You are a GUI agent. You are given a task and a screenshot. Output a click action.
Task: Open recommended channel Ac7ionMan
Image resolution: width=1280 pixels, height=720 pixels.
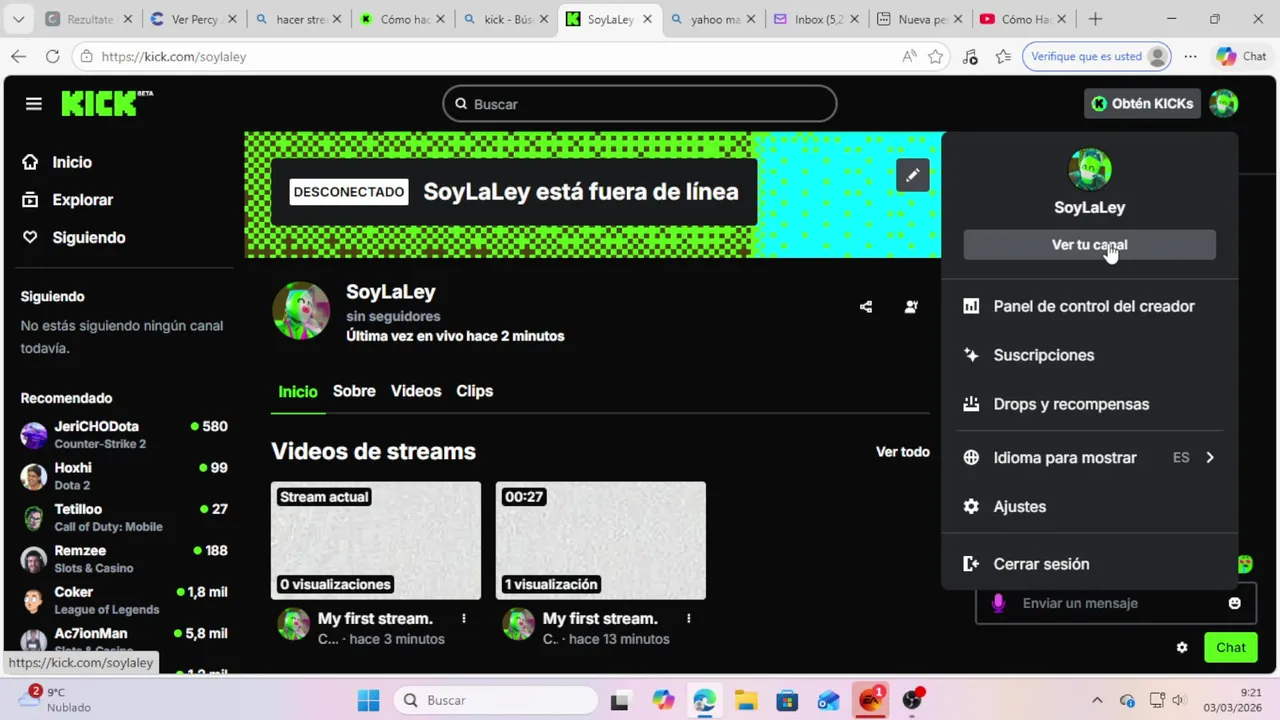(124, 641)
